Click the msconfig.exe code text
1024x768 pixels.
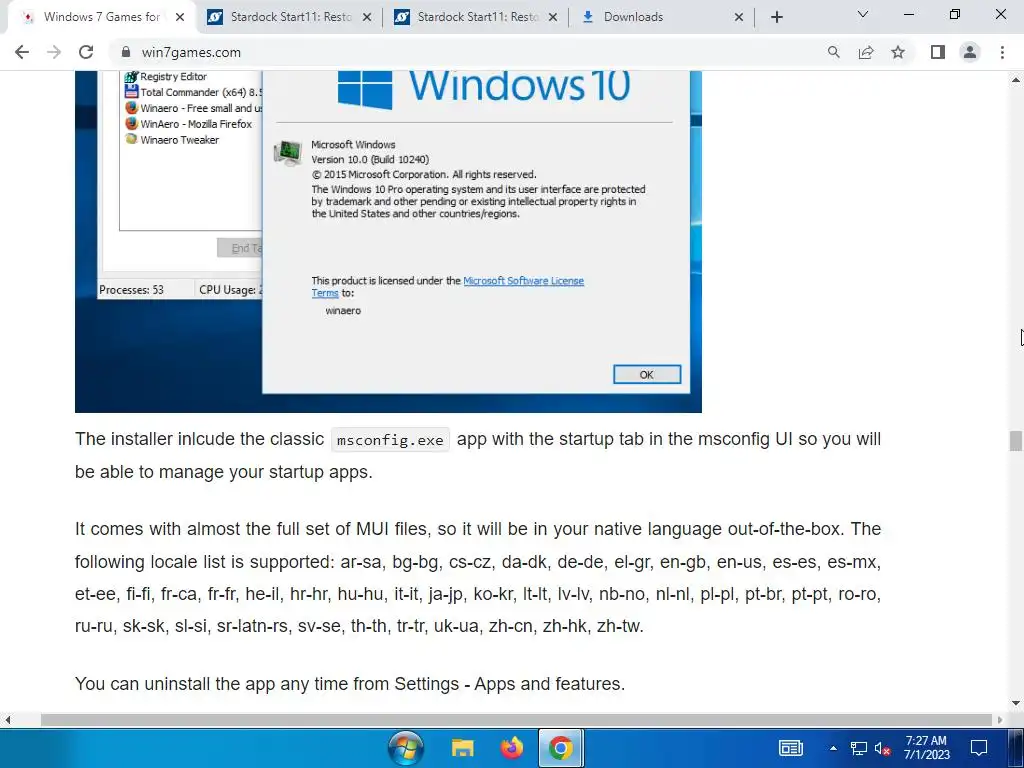[x=390, y=440]
